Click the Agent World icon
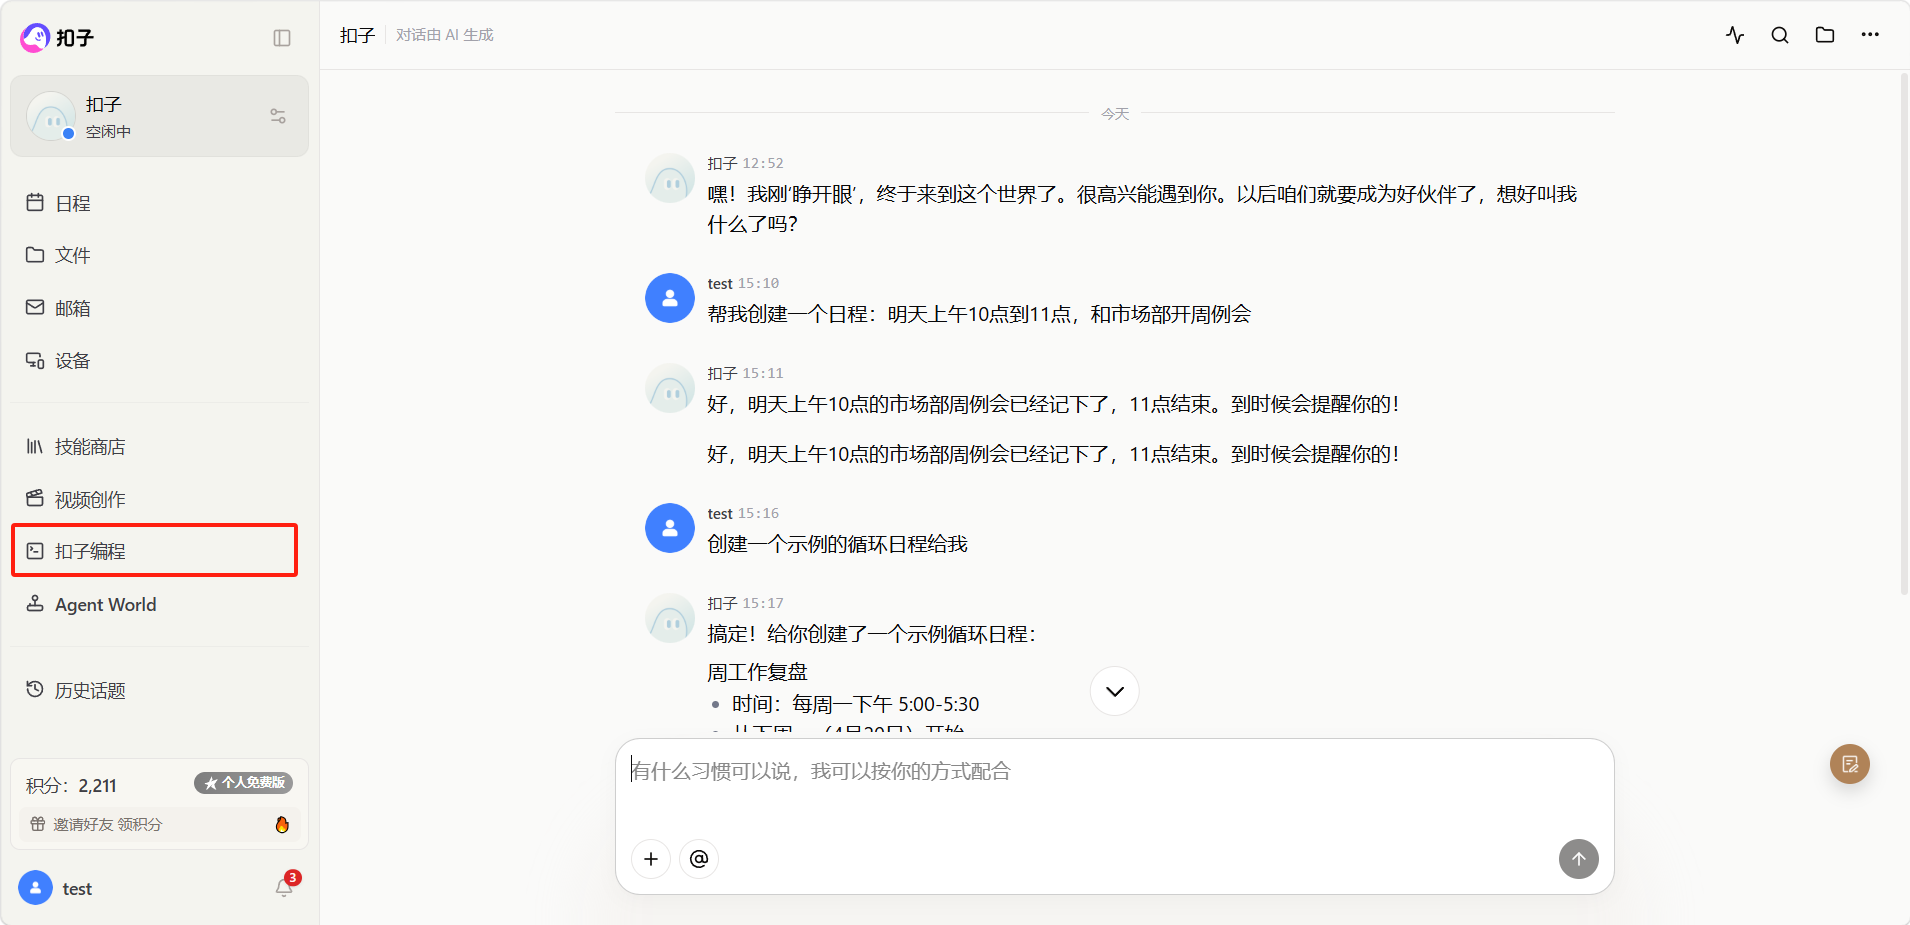1910x925 pixels. 35,603
